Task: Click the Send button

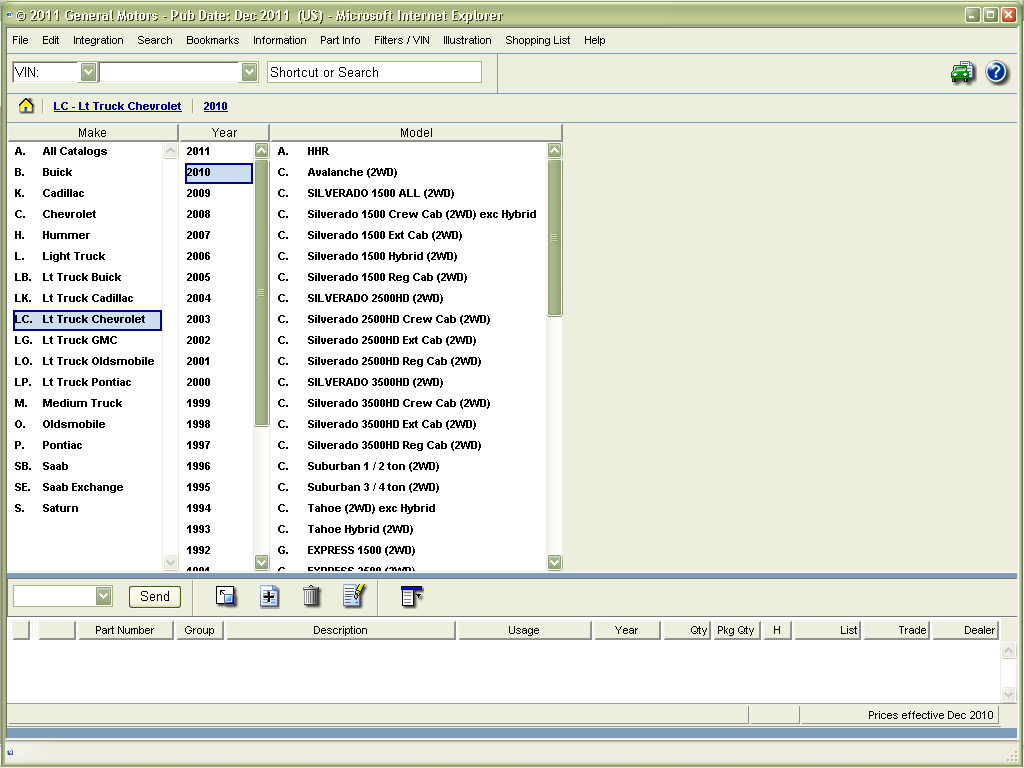Action: click(x=155, y=596)
